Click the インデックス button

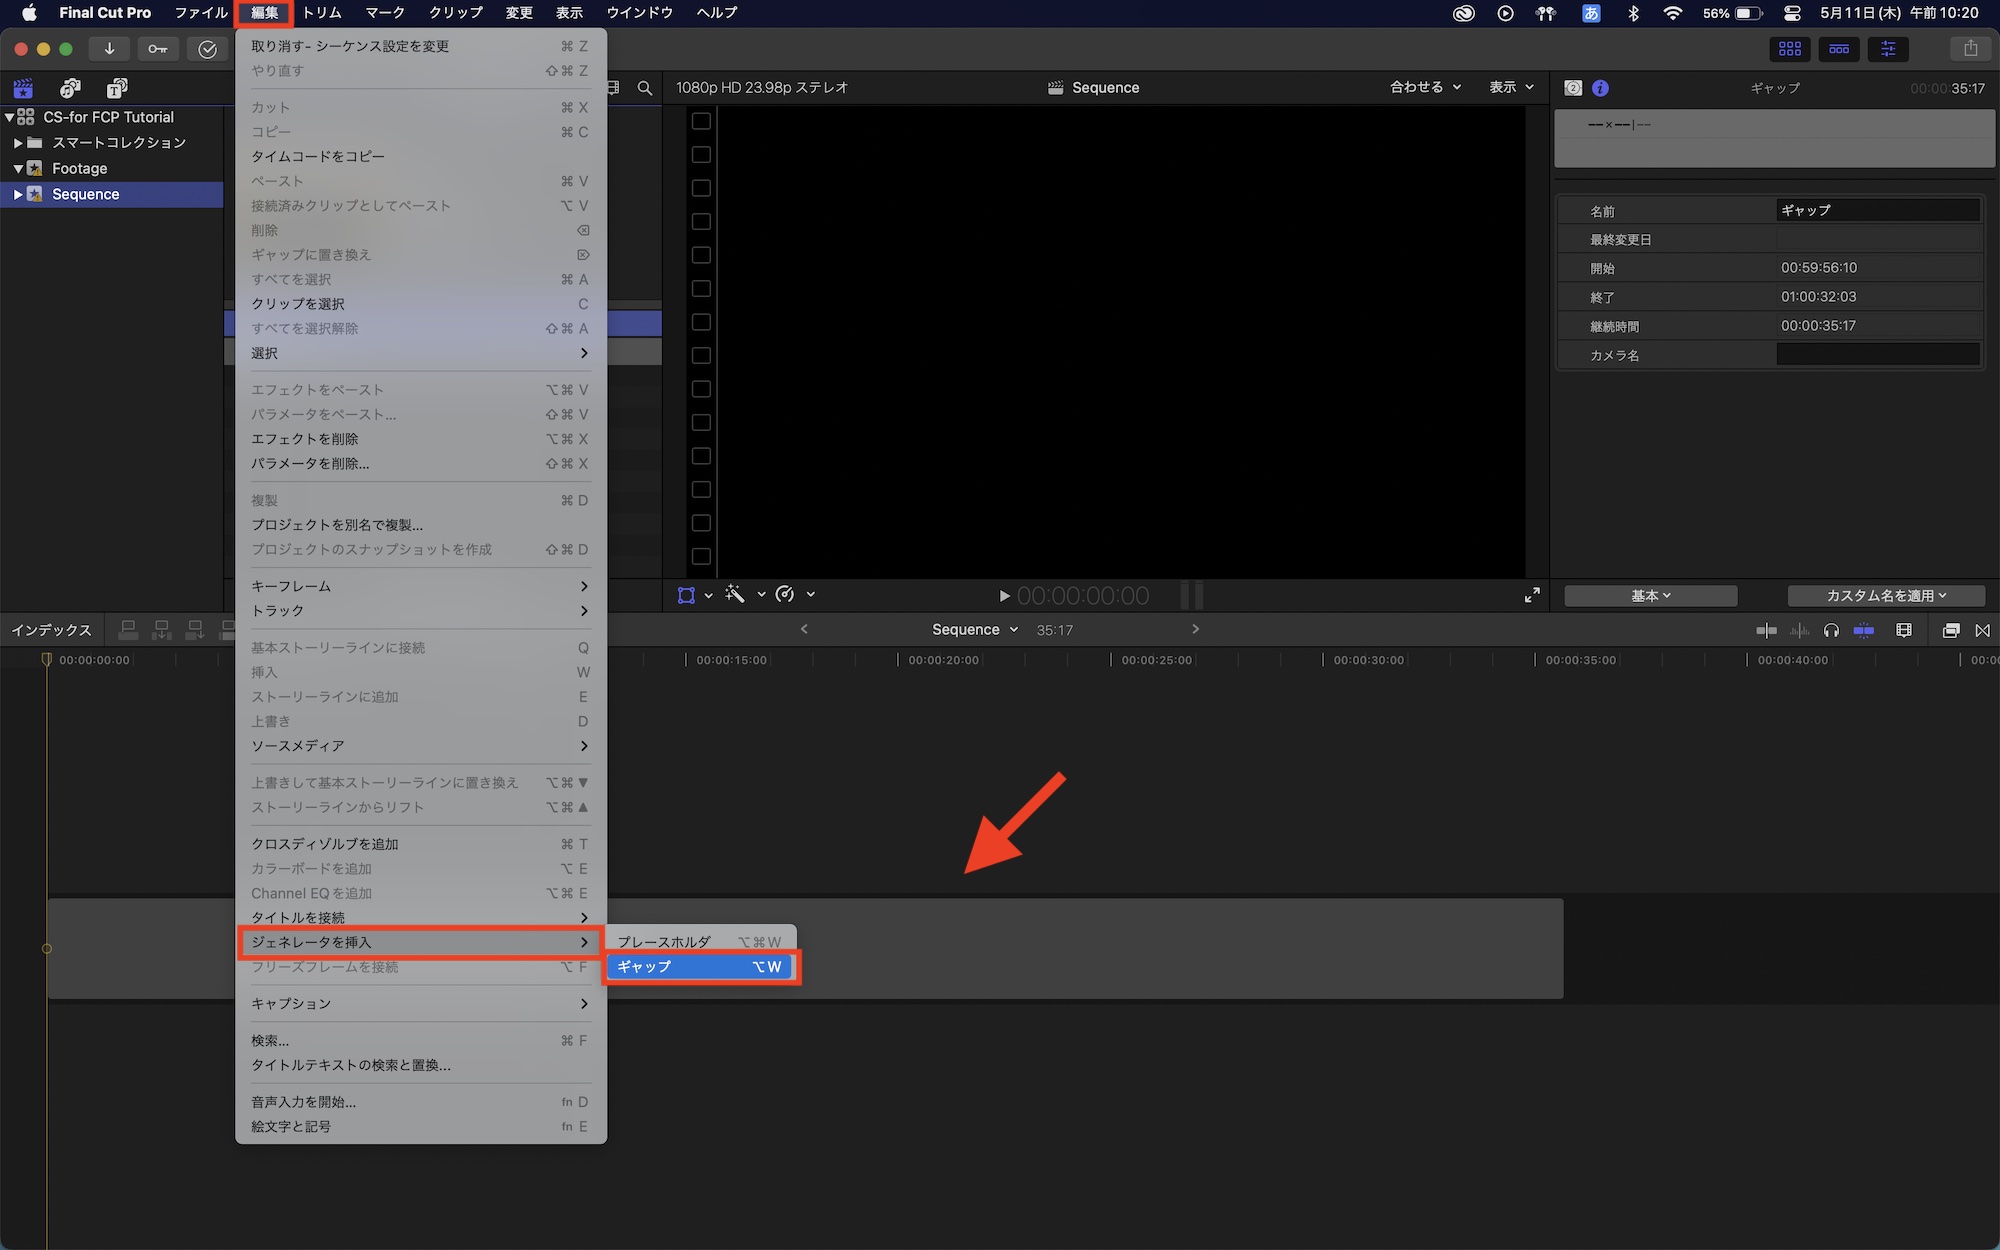(51, 630)
